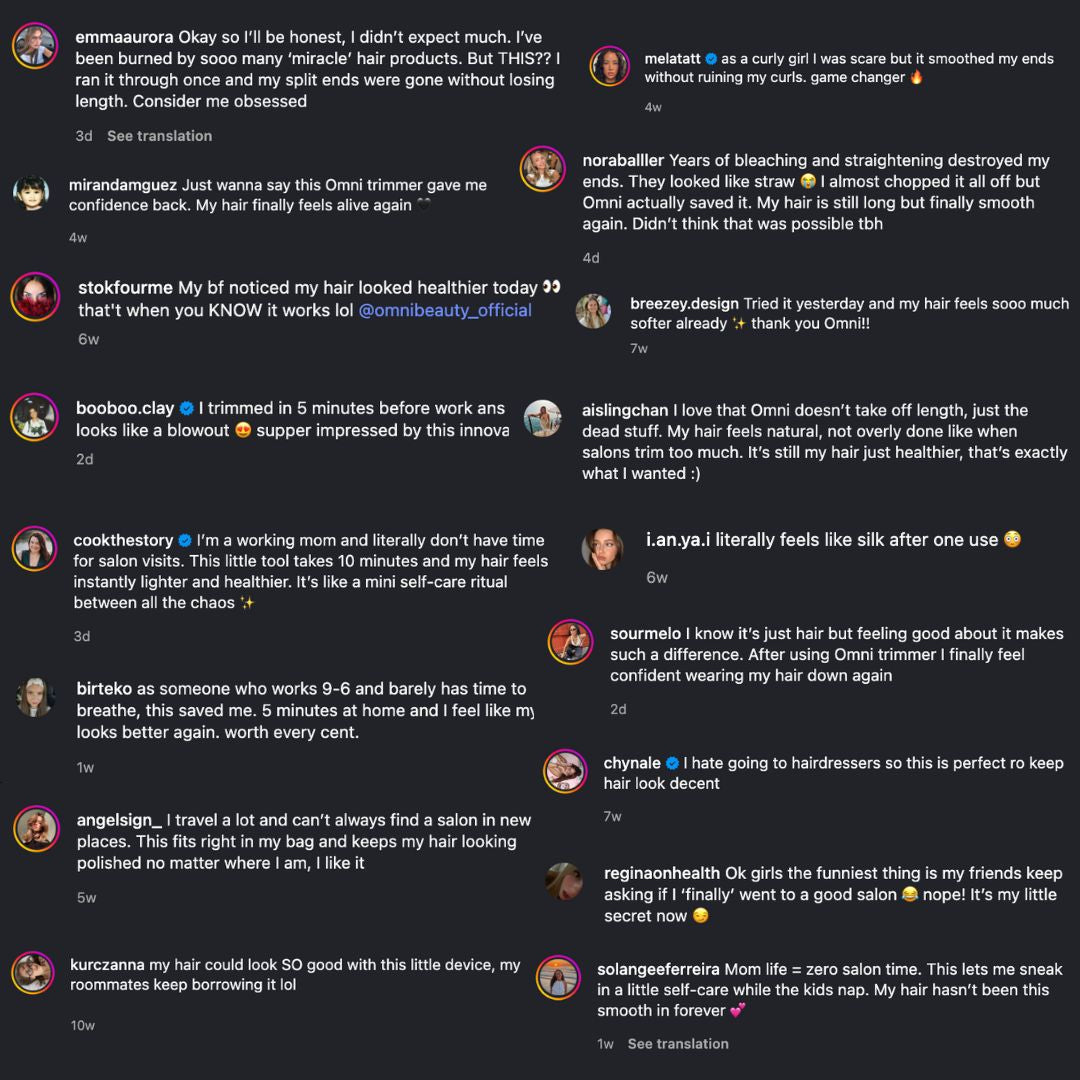The image size is (1080, 1080).
Task: Click sourmelo's profile picture
Action: (571, 643)
